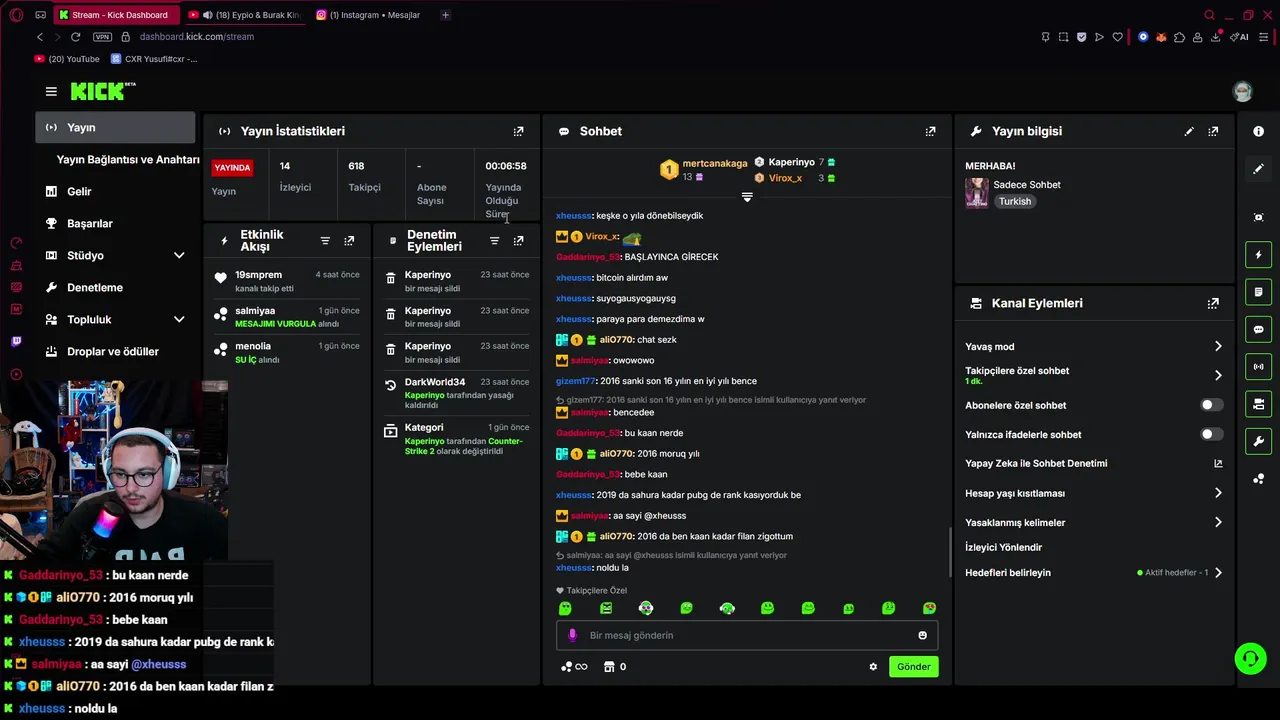
Task: Open the CXR Yusuf bookmark
Action: click(154, 59)
